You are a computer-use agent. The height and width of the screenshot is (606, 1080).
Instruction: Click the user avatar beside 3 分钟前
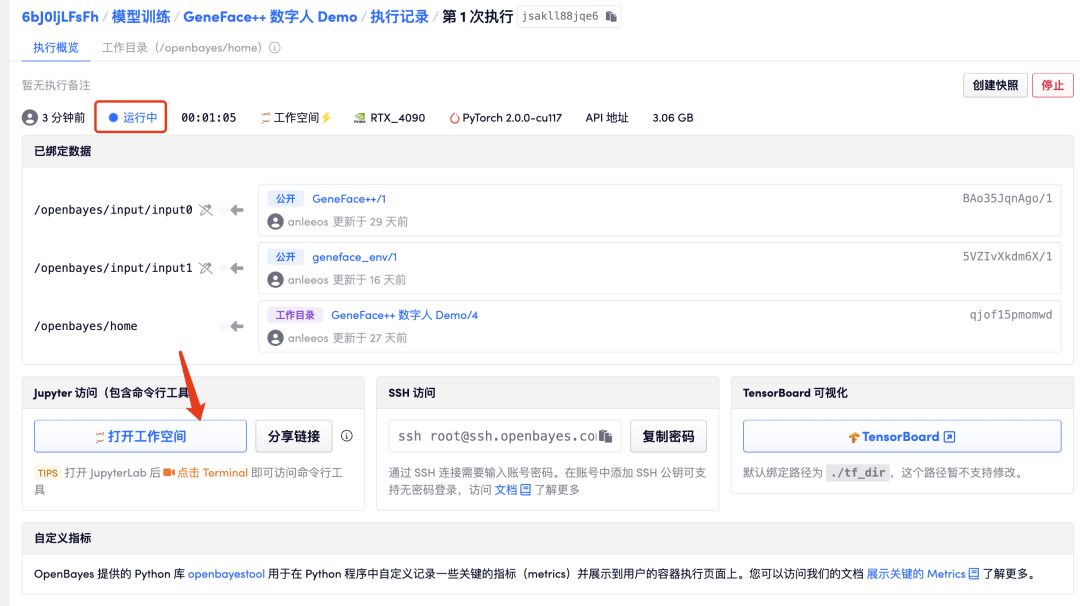30,118
